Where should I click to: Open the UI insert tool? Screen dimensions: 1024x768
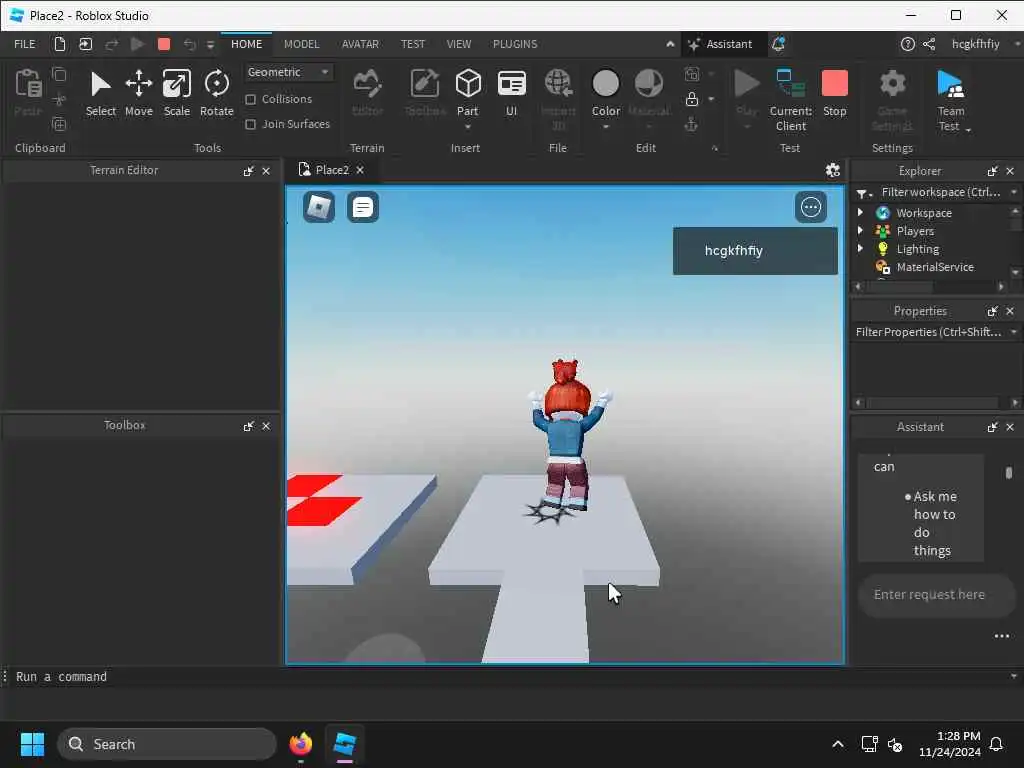click(511, 93)
